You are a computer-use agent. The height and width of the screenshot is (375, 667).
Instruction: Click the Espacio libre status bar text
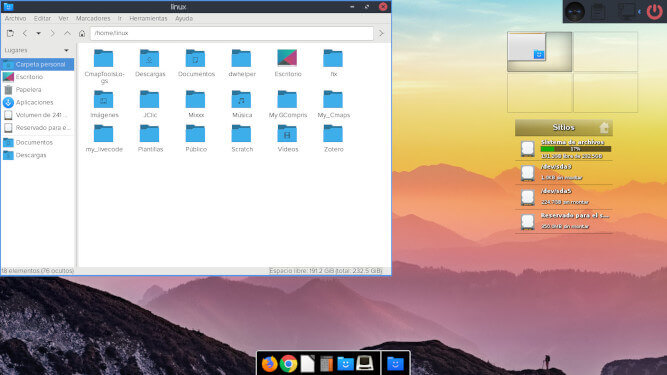click(325, 270)
